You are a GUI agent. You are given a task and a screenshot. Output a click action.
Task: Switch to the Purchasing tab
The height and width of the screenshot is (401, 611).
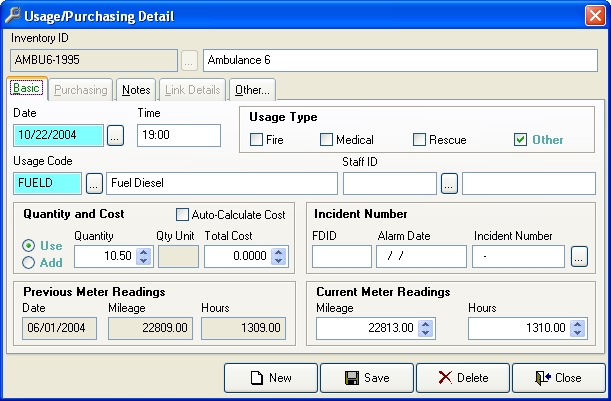pyautogui.click(x=81, y=90)
